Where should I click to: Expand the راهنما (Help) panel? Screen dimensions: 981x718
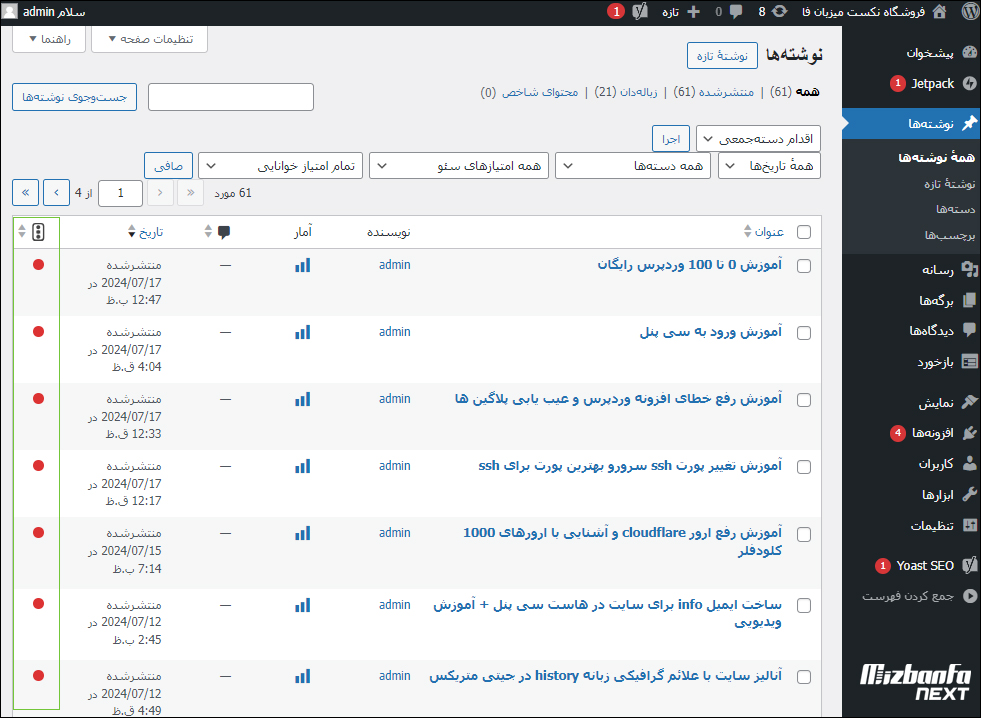pyautogui.click(x=49, y=39)
